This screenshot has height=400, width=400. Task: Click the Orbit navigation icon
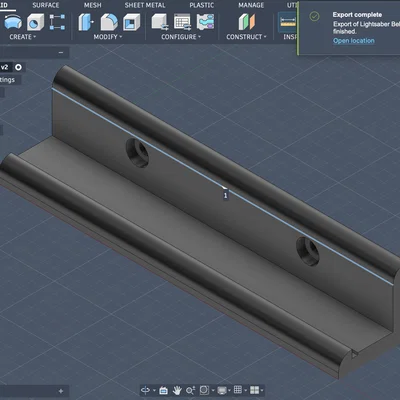pos(145,390)
